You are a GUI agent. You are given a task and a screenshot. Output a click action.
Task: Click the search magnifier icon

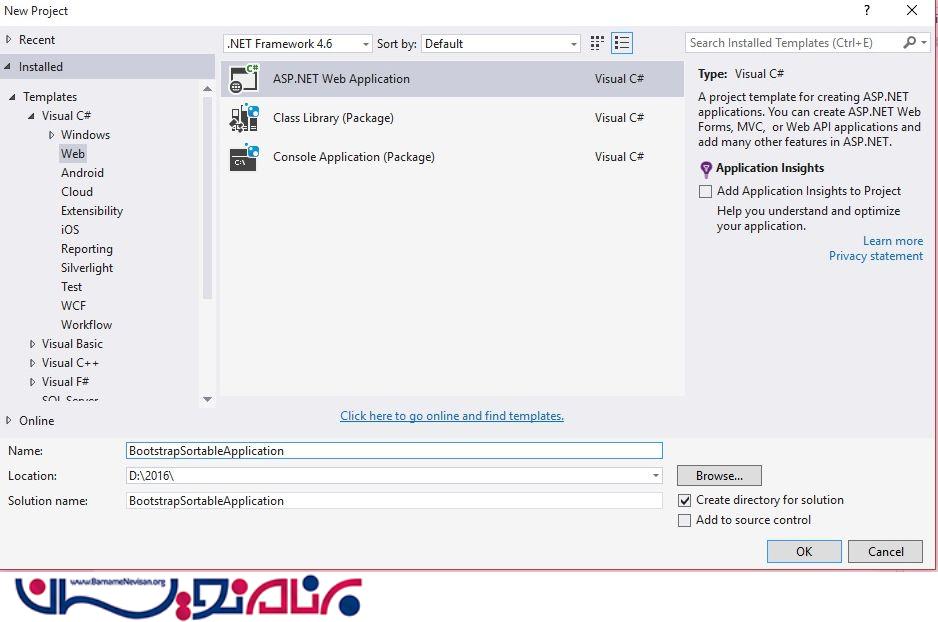click(x=909, y=42)
